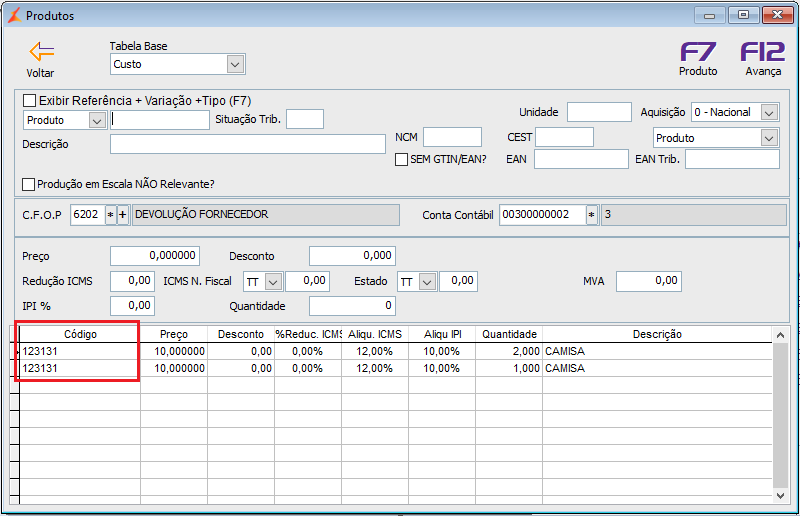Click Conta Contábil field 00300000002

(542, 215)
